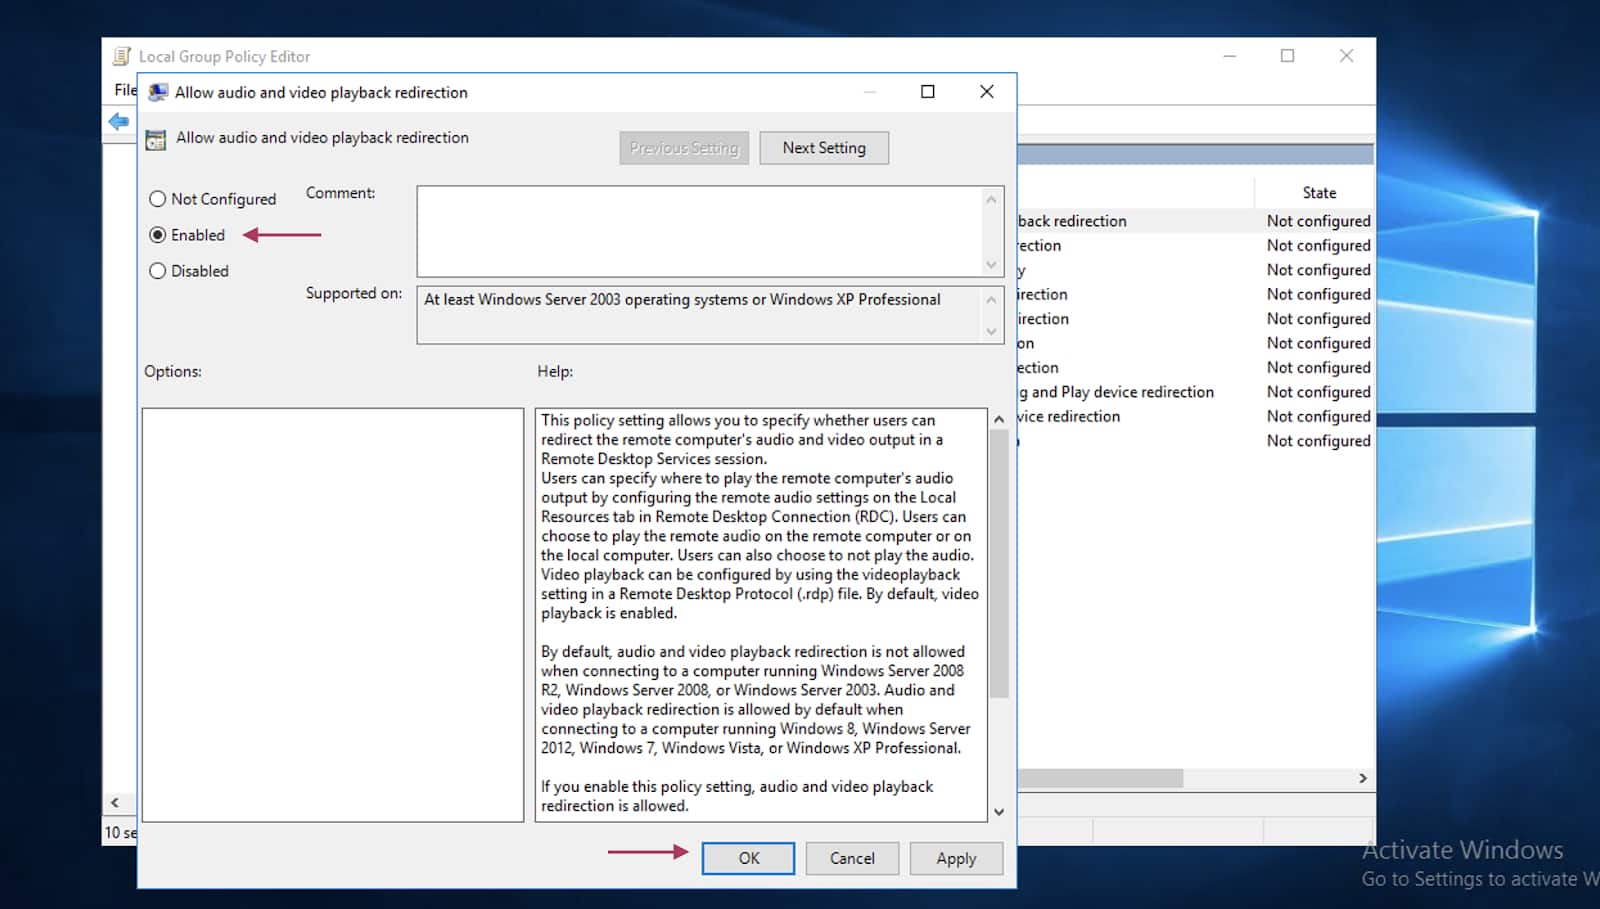Click the Help pane vertical scrollbar thumb
1600x909 pixels.
999,563
